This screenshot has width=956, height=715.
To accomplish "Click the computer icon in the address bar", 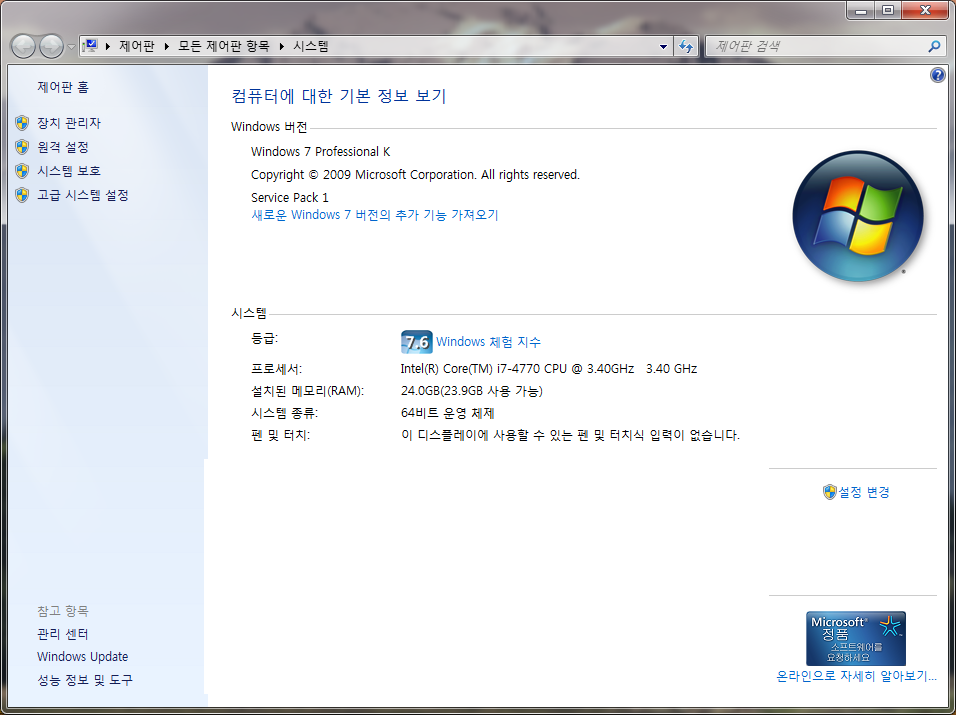I will 91,46.
